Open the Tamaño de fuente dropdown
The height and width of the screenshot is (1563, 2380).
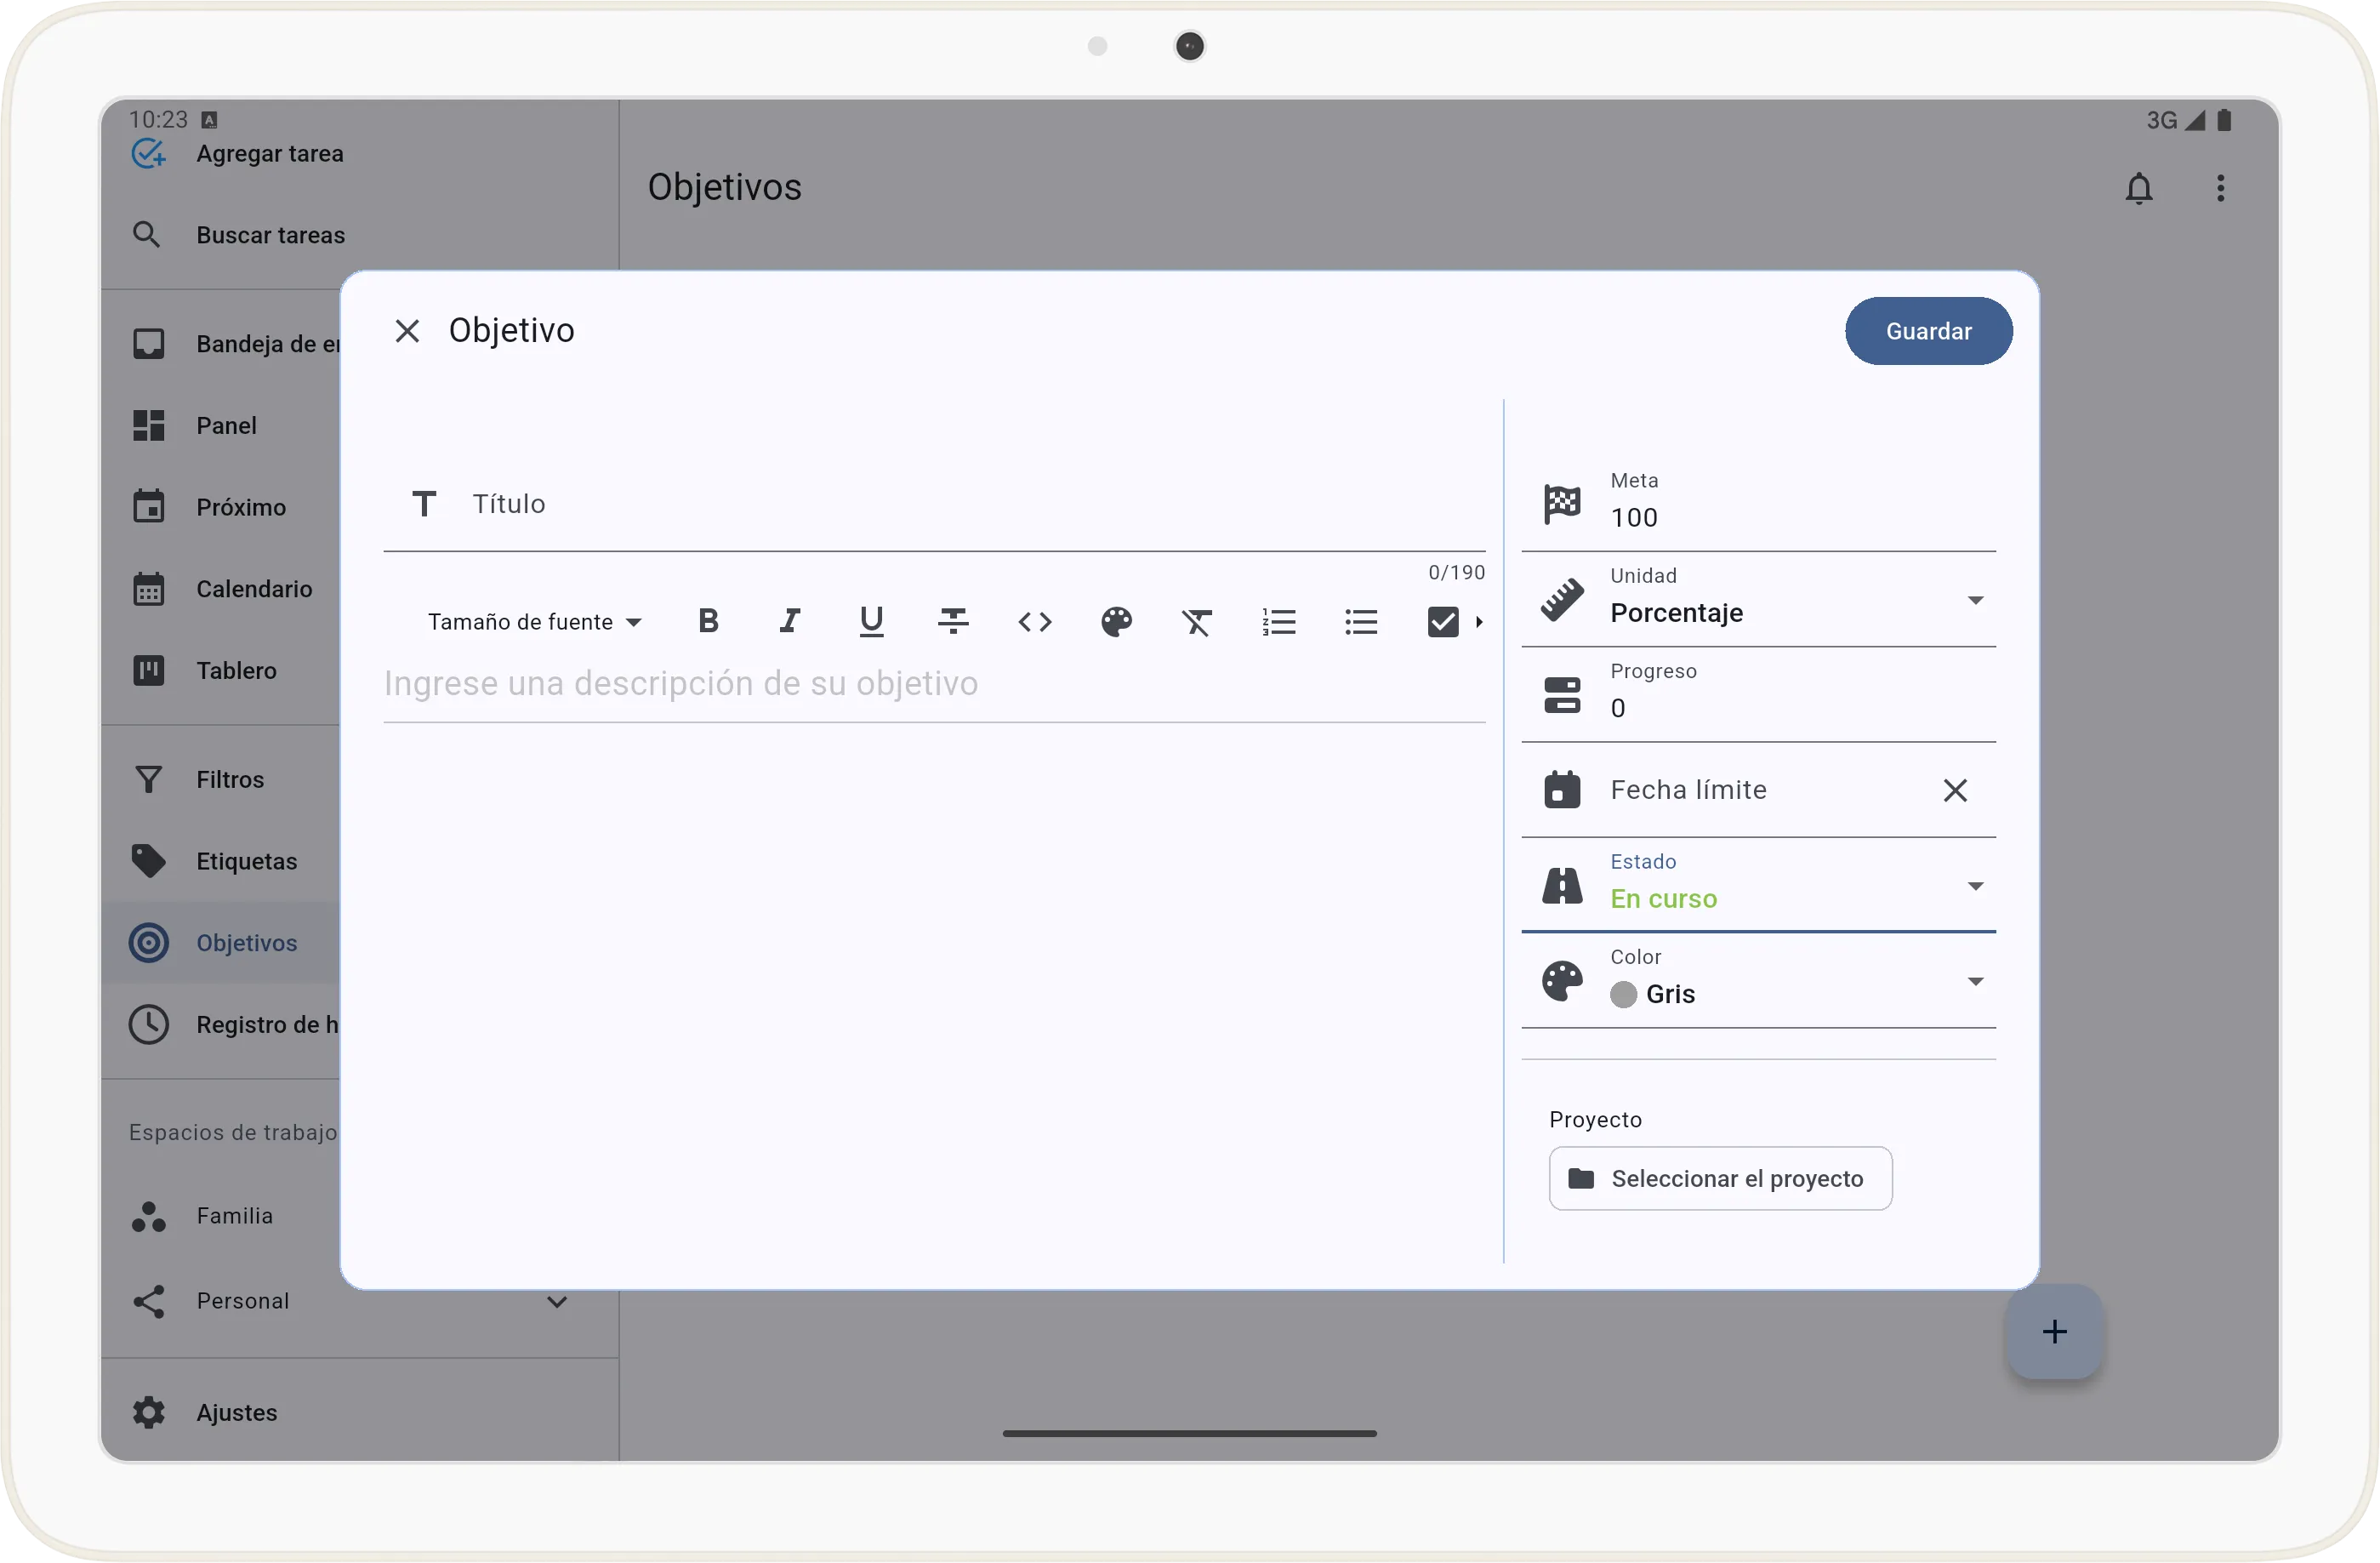pyautogui.click(x=534, y=621)
